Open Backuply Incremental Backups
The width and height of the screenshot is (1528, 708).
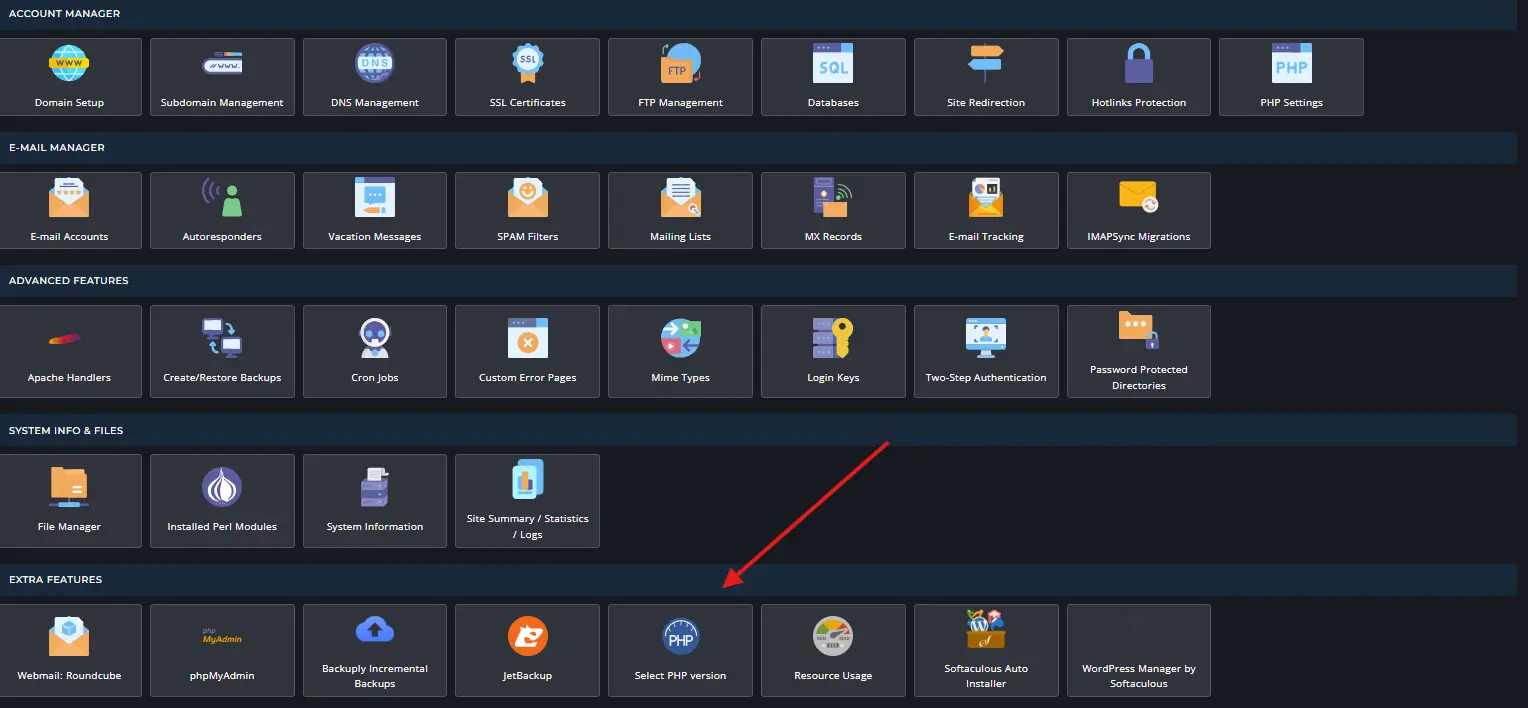375,650
